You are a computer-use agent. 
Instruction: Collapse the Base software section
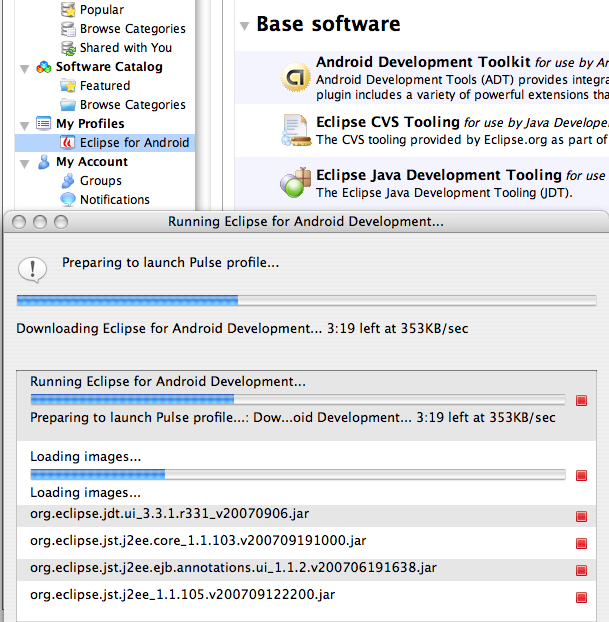click(244, 26)
